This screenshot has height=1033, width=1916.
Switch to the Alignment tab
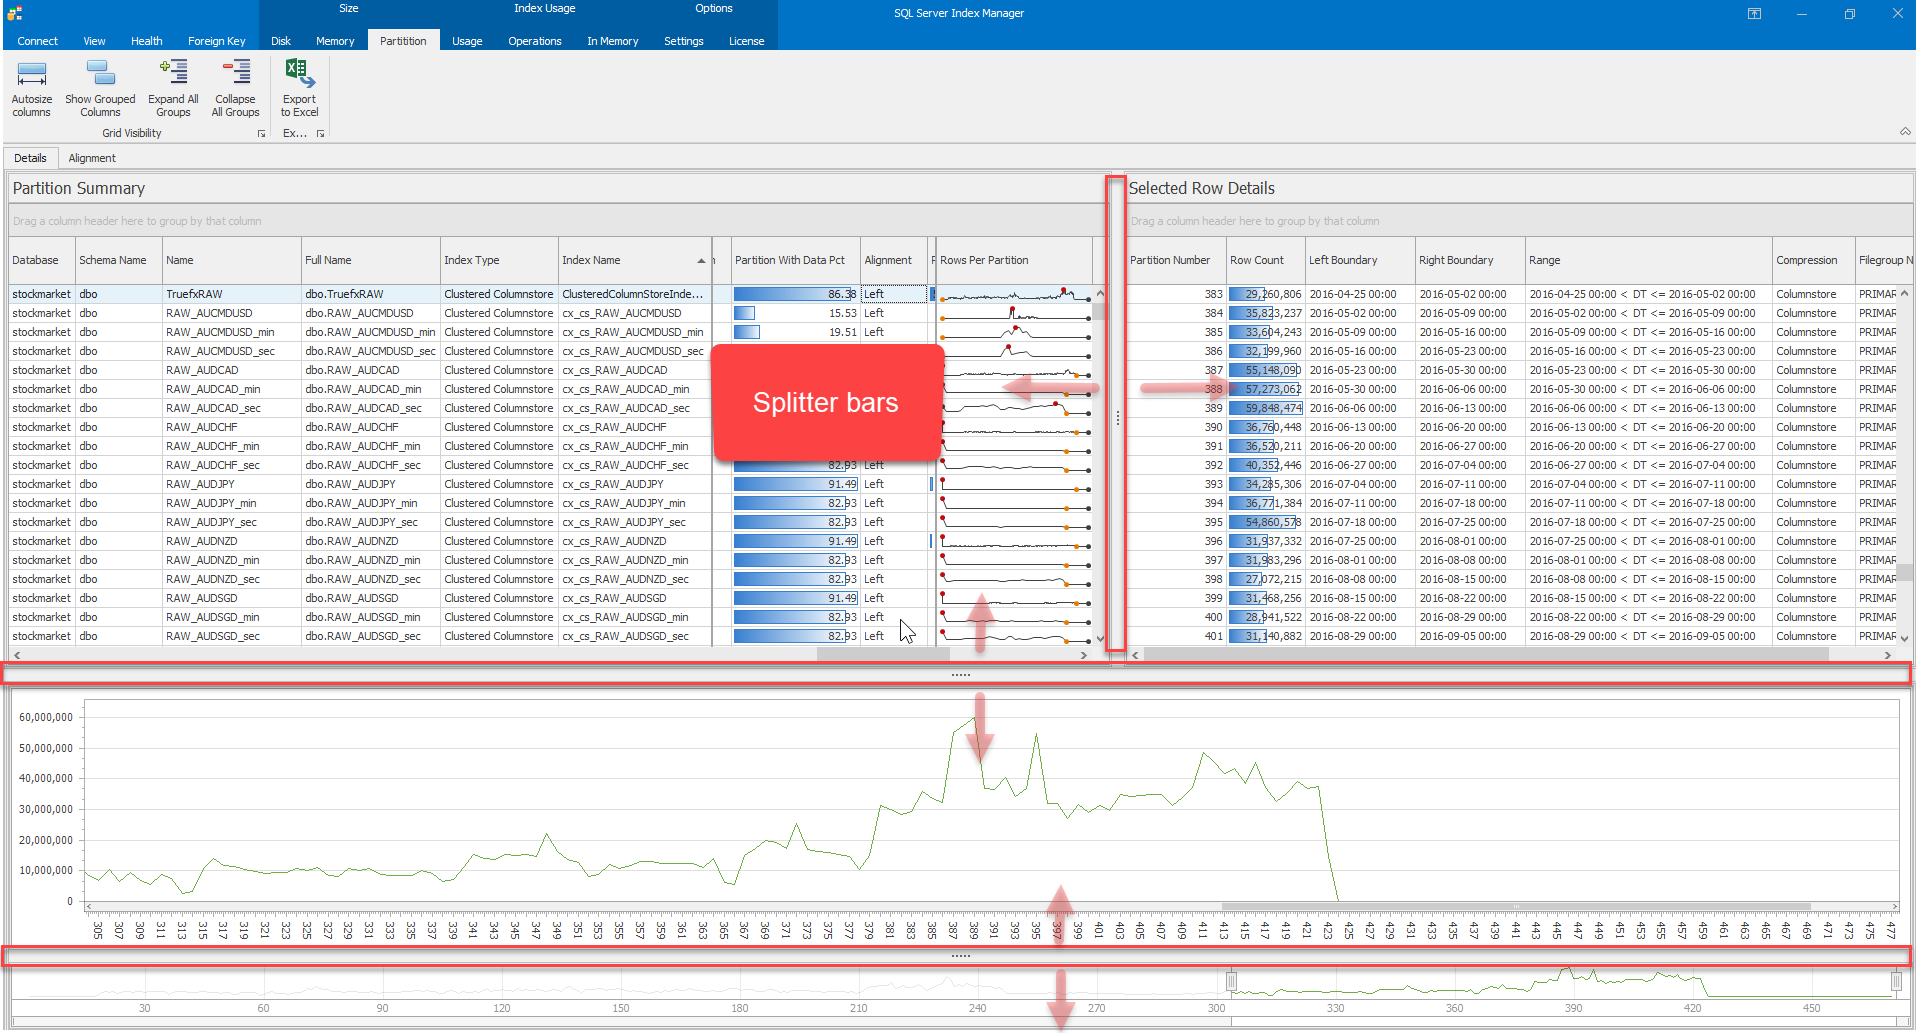[92, 158]
